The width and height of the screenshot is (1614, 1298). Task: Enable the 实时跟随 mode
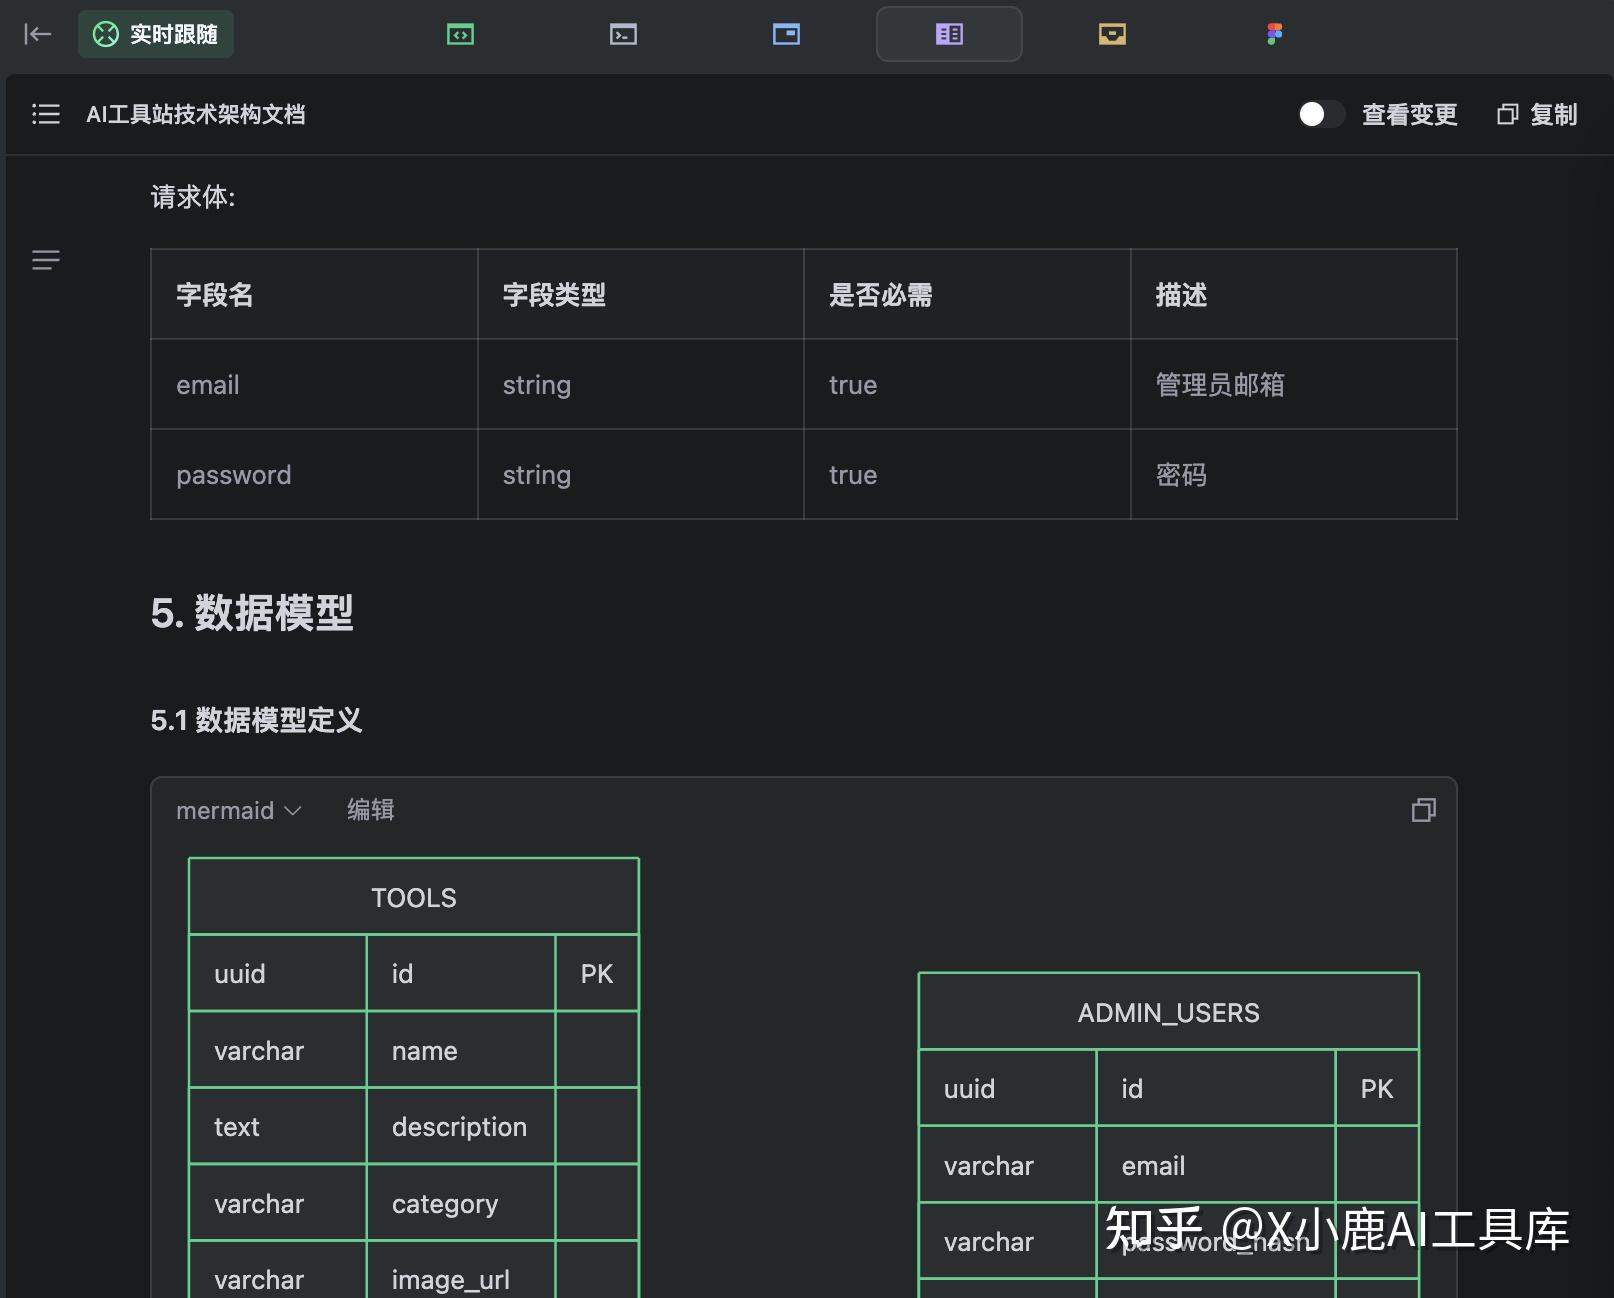(x=155, y=33)
